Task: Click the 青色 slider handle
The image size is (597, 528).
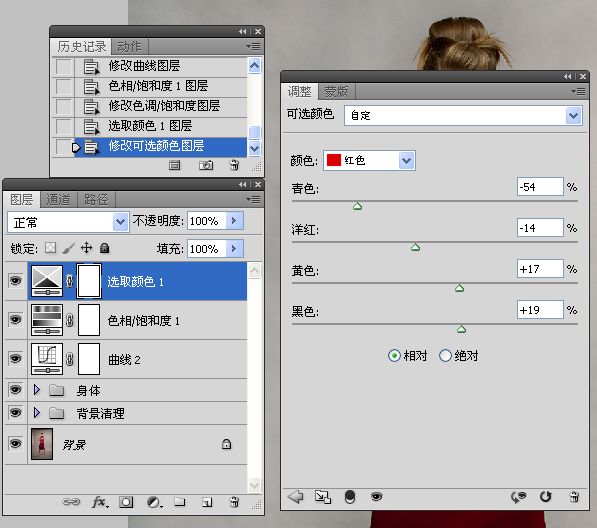Action: pos(357,206)
